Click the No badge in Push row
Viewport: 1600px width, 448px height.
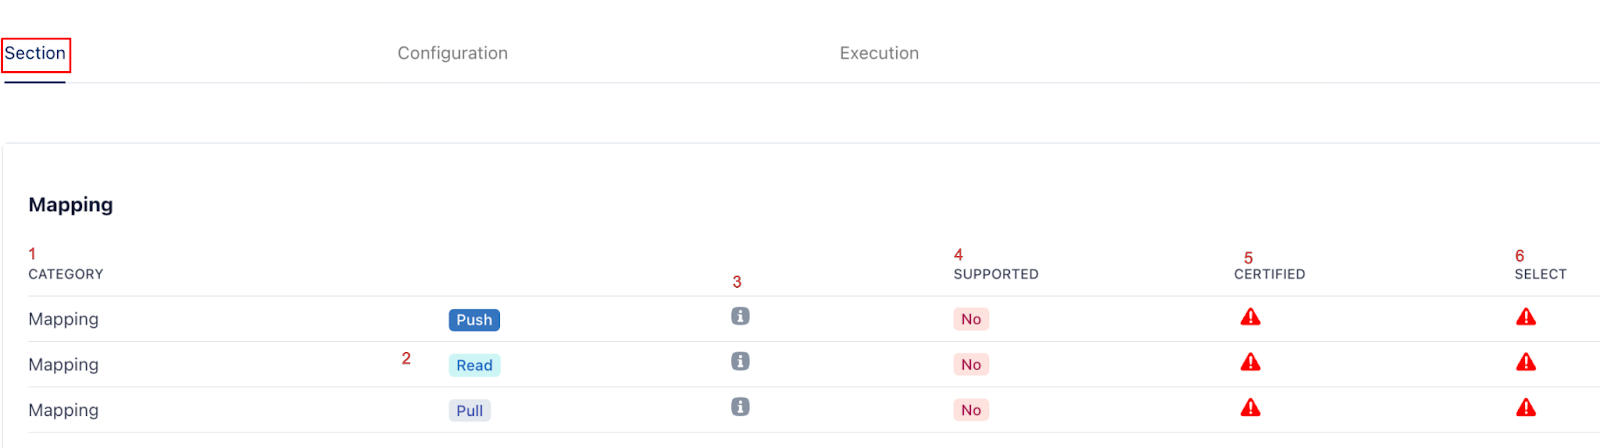coord(970,319)
